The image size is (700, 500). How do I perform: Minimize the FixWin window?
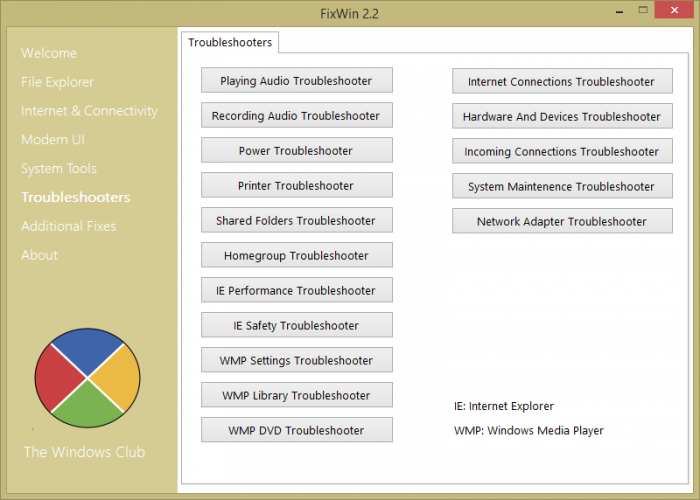pyautogui.click(x=619, y=11)
